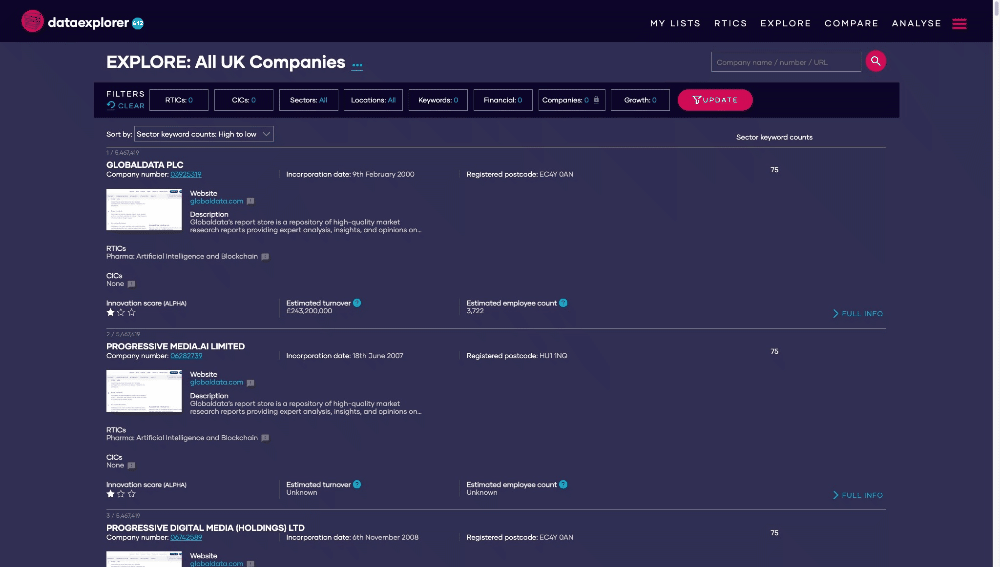Open the Financial filter
1000x567 pixels.
click(x=503, y=100)
